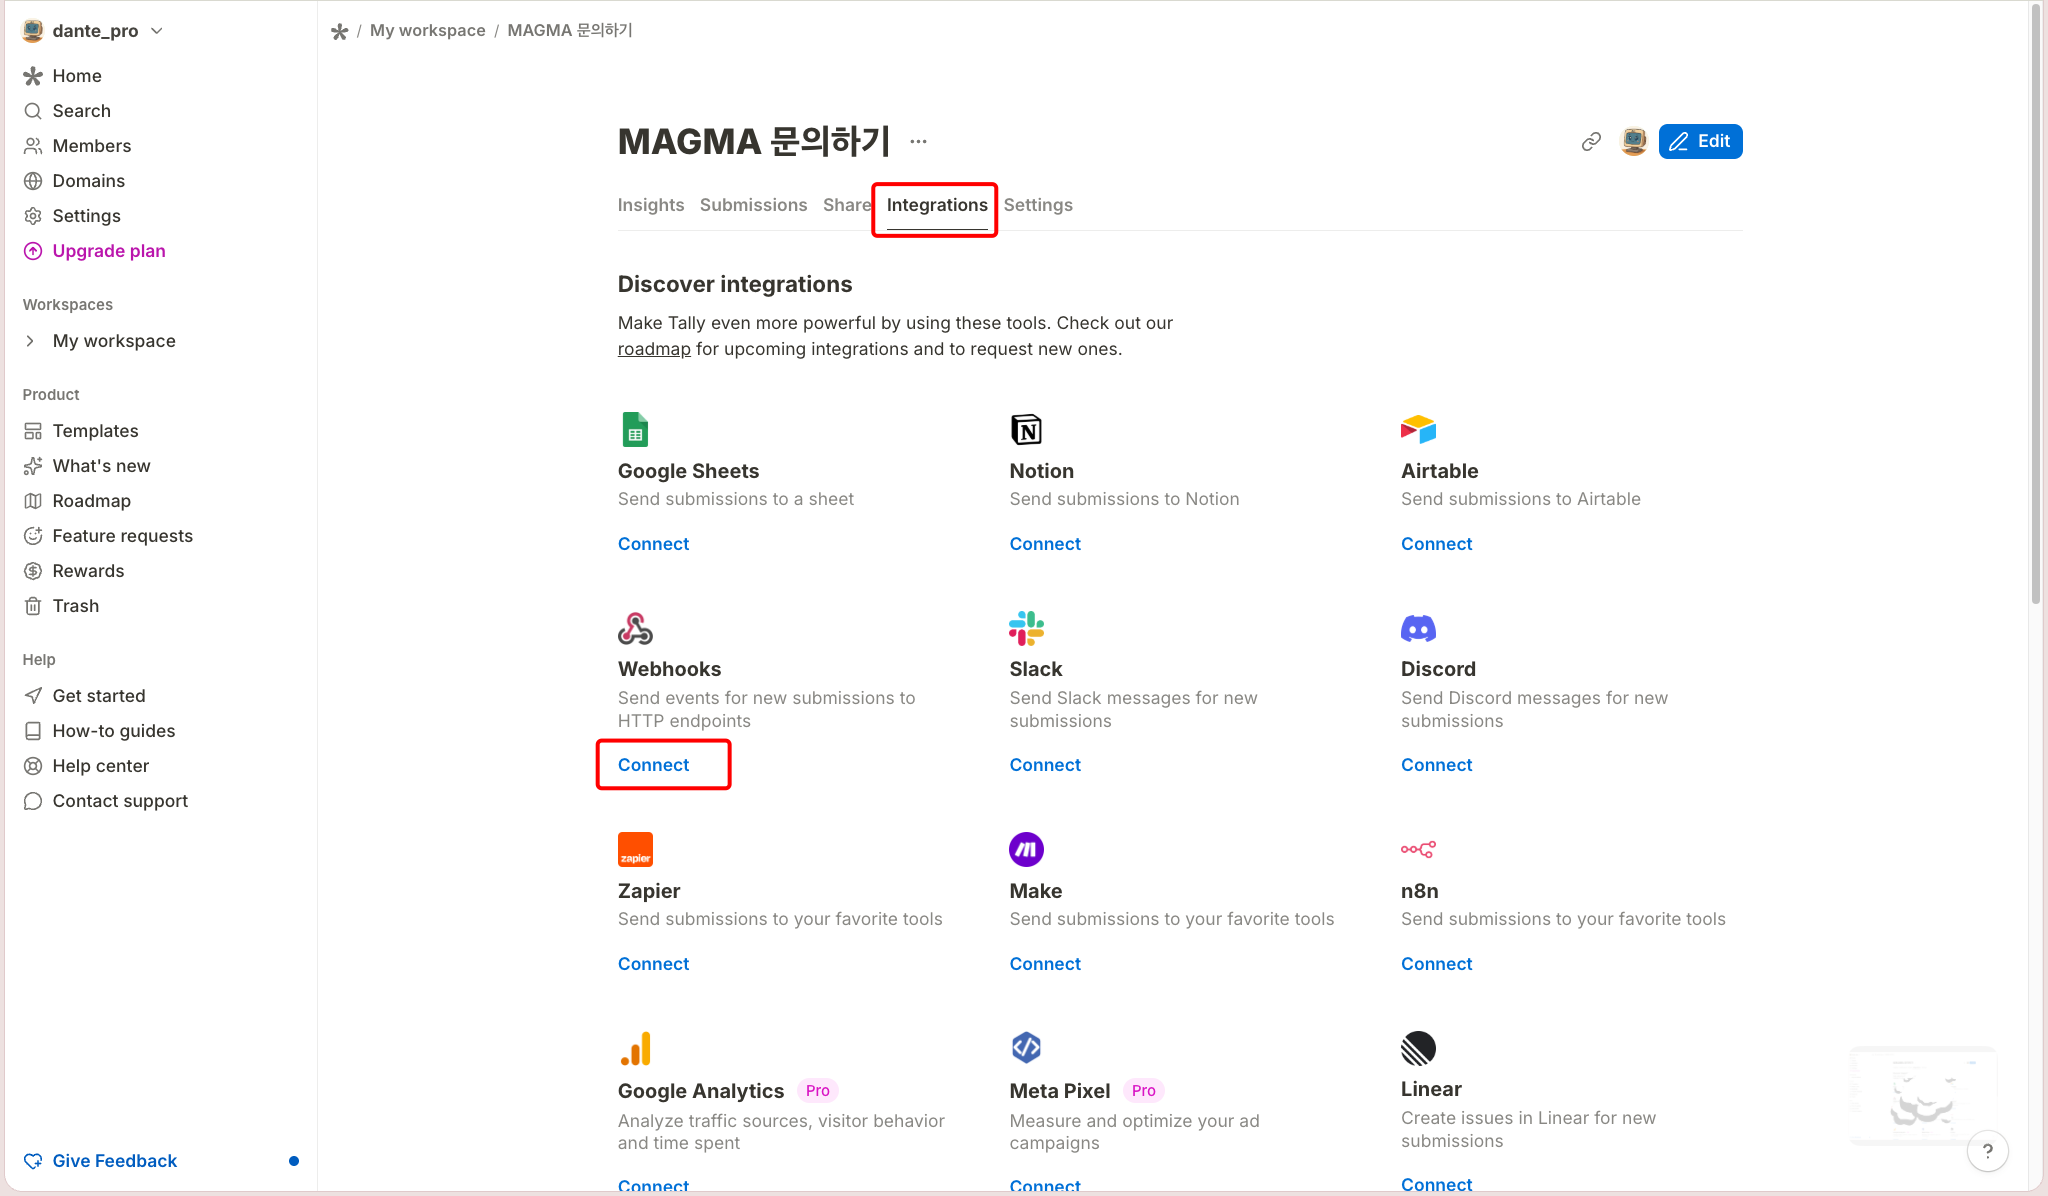Open the roadmap hyperlink in description
The image size is (2048, 1196).
pos(654,349)
